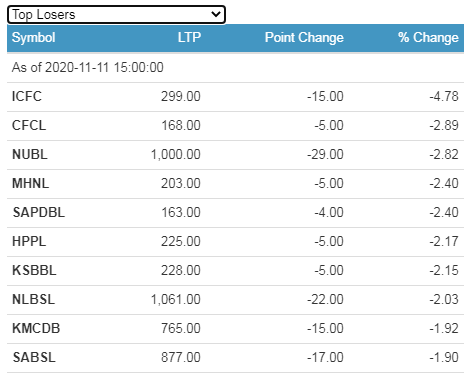Click the Point Change column header
Screen dimensions: 467x379
[x=304, y=37]
